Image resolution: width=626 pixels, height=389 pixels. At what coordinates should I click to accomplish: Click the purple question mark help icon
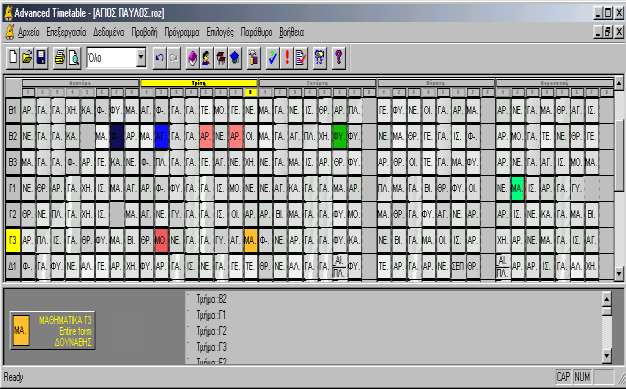339,58
